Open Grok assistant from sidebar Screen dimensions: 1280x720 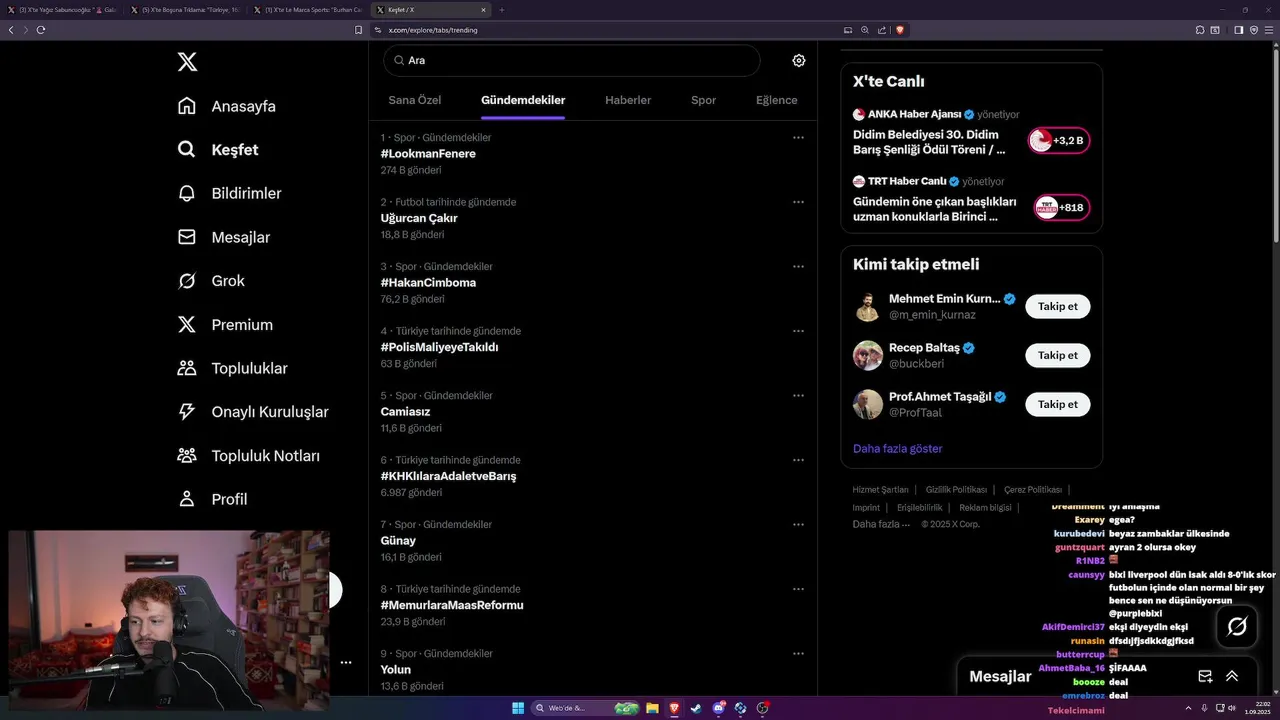click(210, 281)
